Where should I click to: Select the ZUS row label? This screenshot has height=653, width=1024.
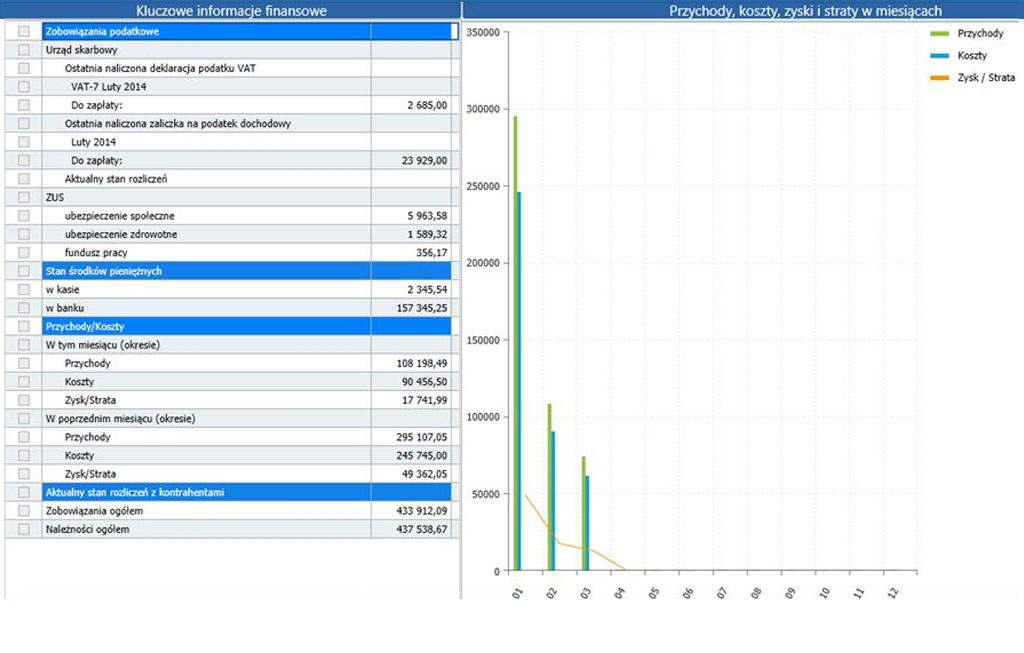click(x=55, y=197)
